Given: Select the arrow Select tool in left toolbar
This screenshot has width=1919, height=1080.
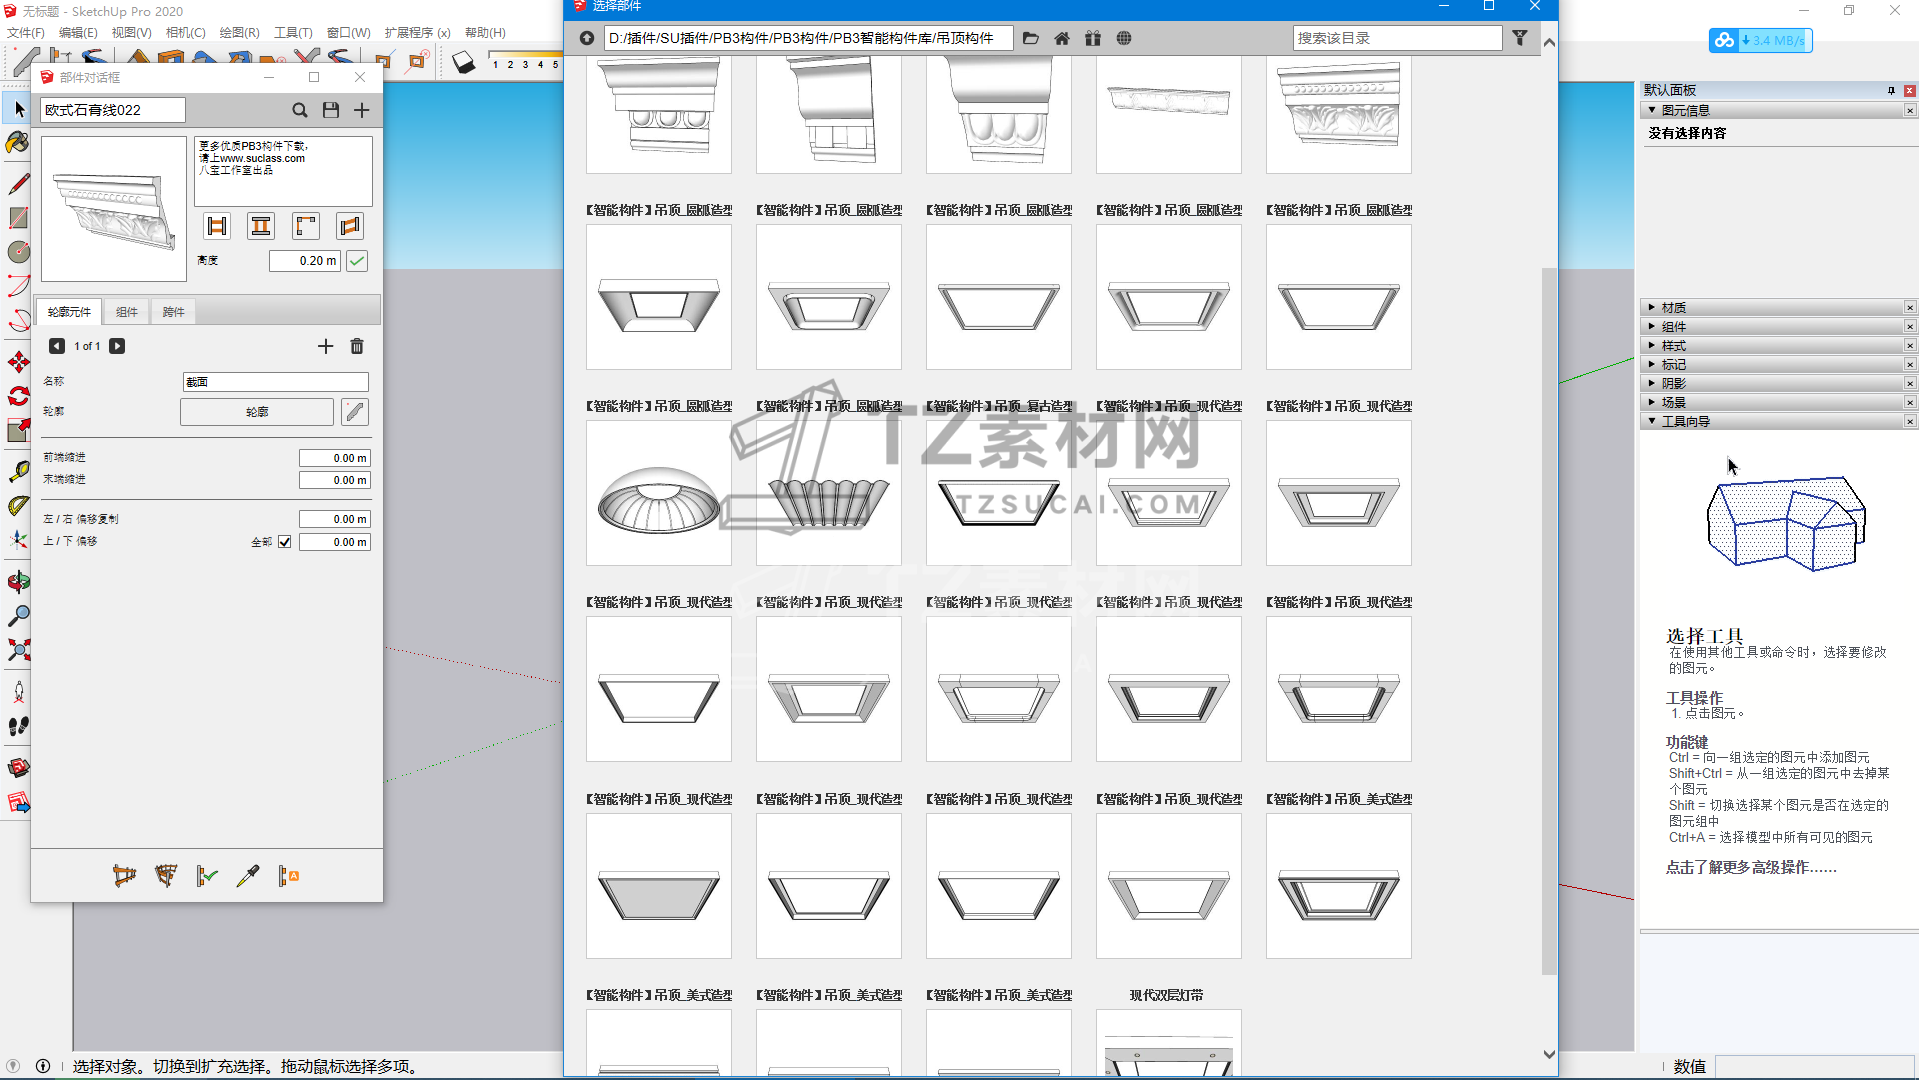Looking at the screenshot, I should 19,109.
